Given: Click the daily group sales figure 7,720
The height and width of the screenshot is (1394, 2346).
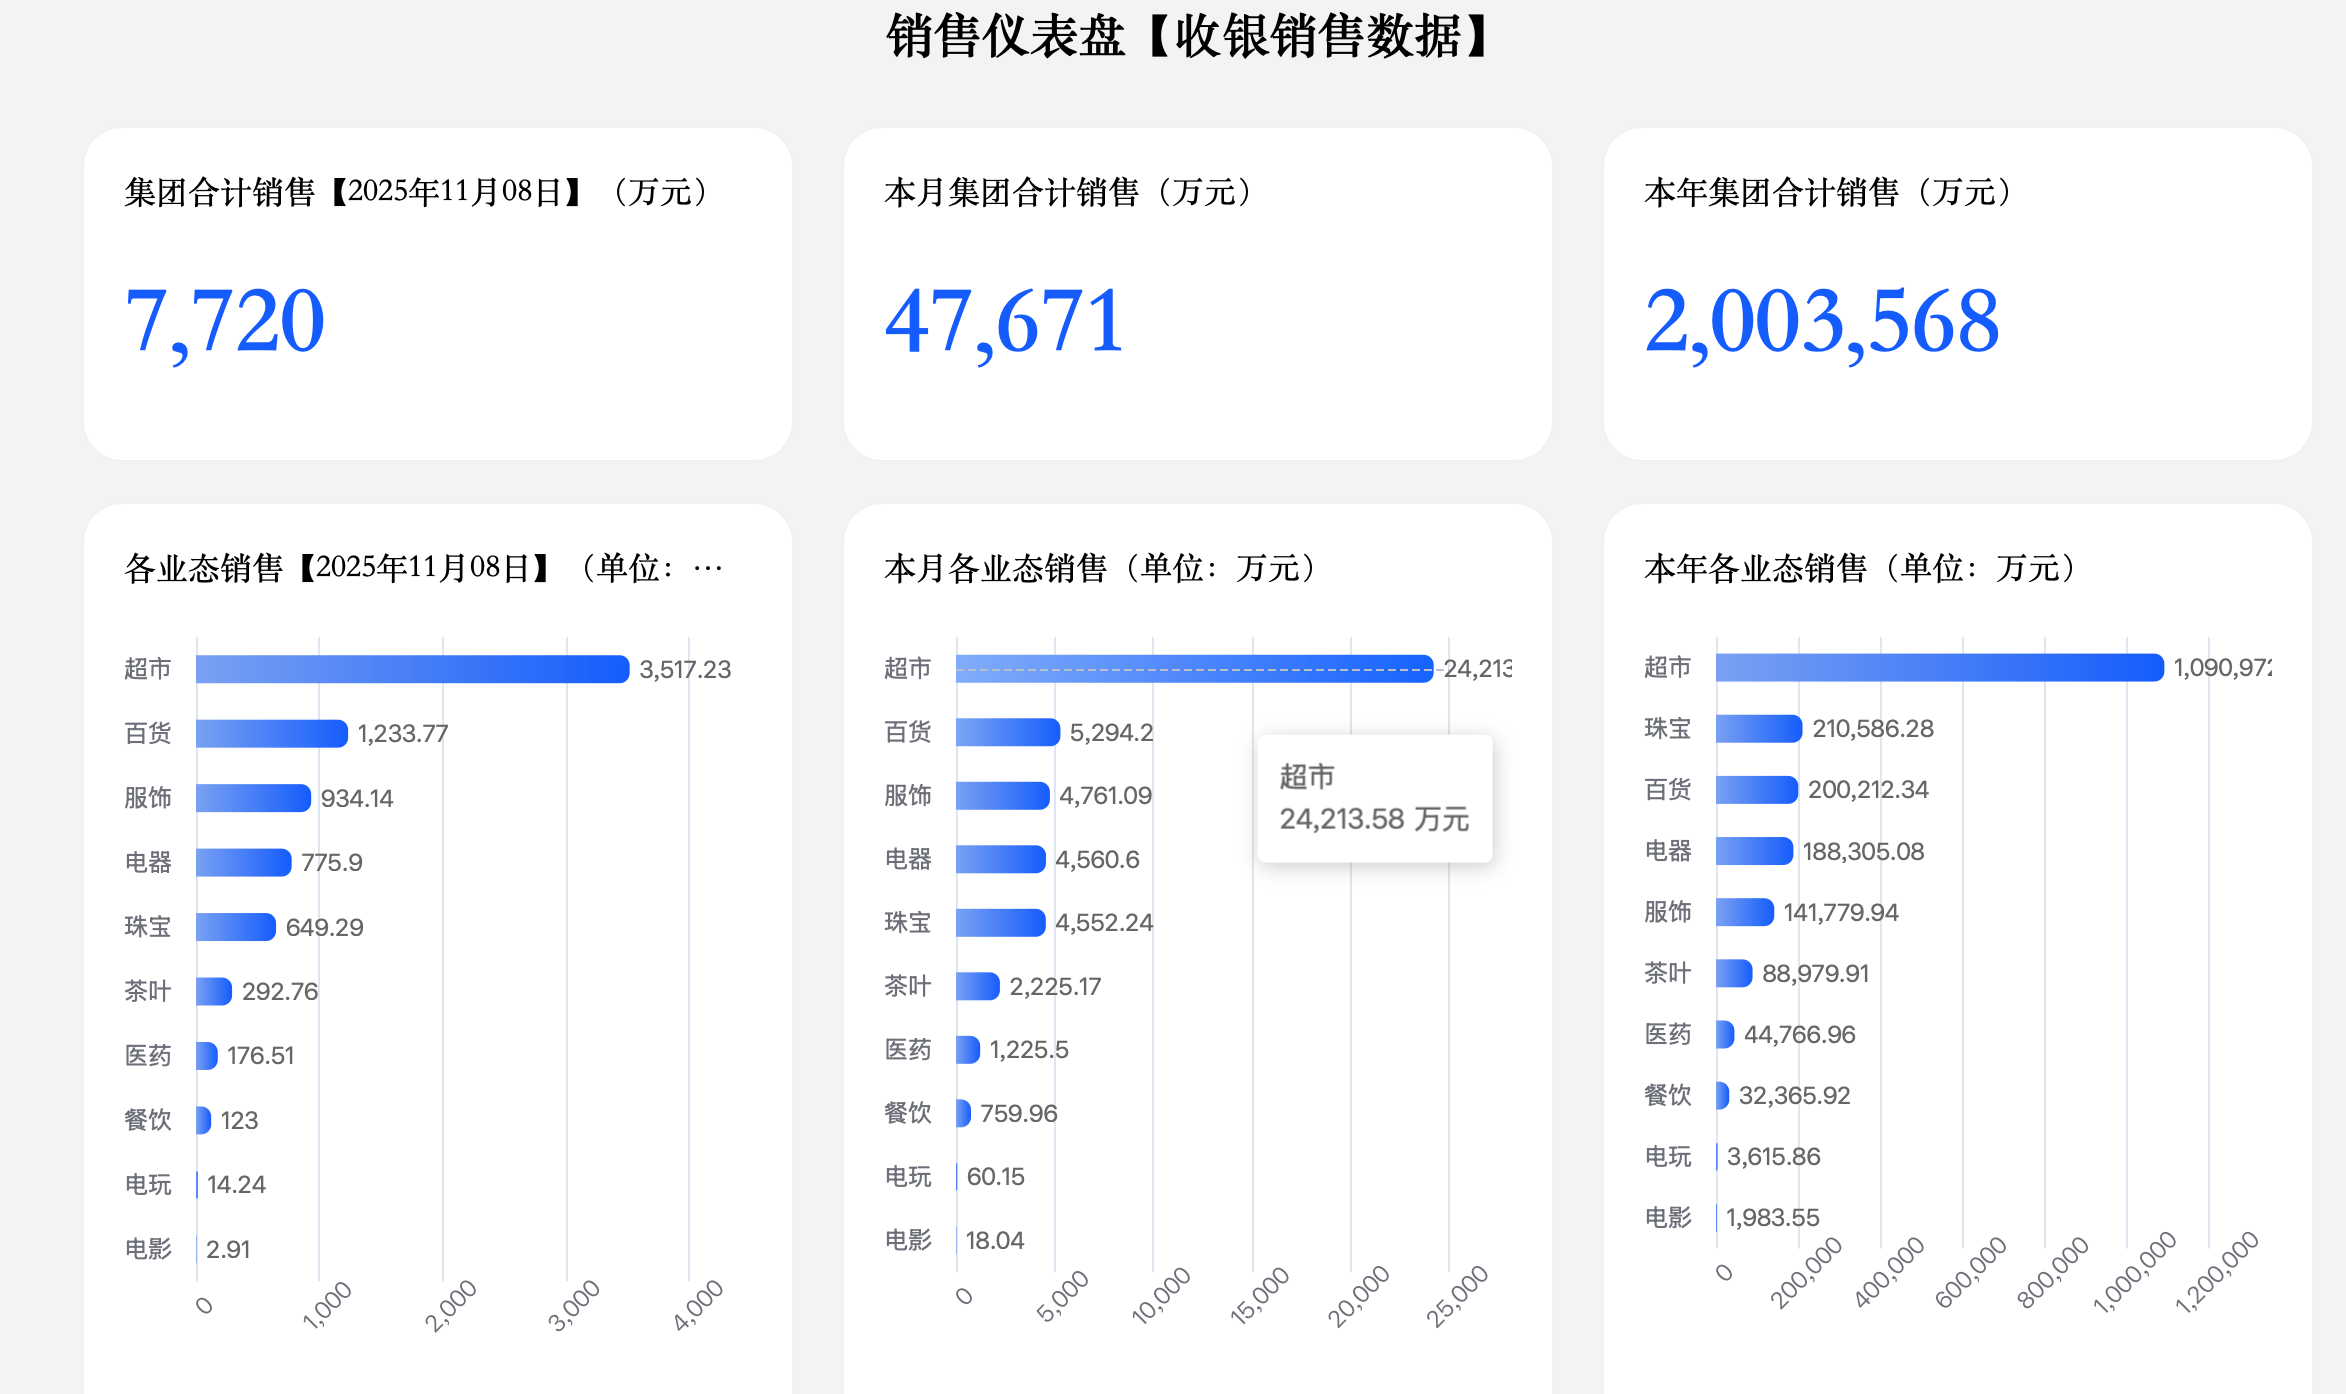Looking at the screenshot, I should tap(225, 321).
